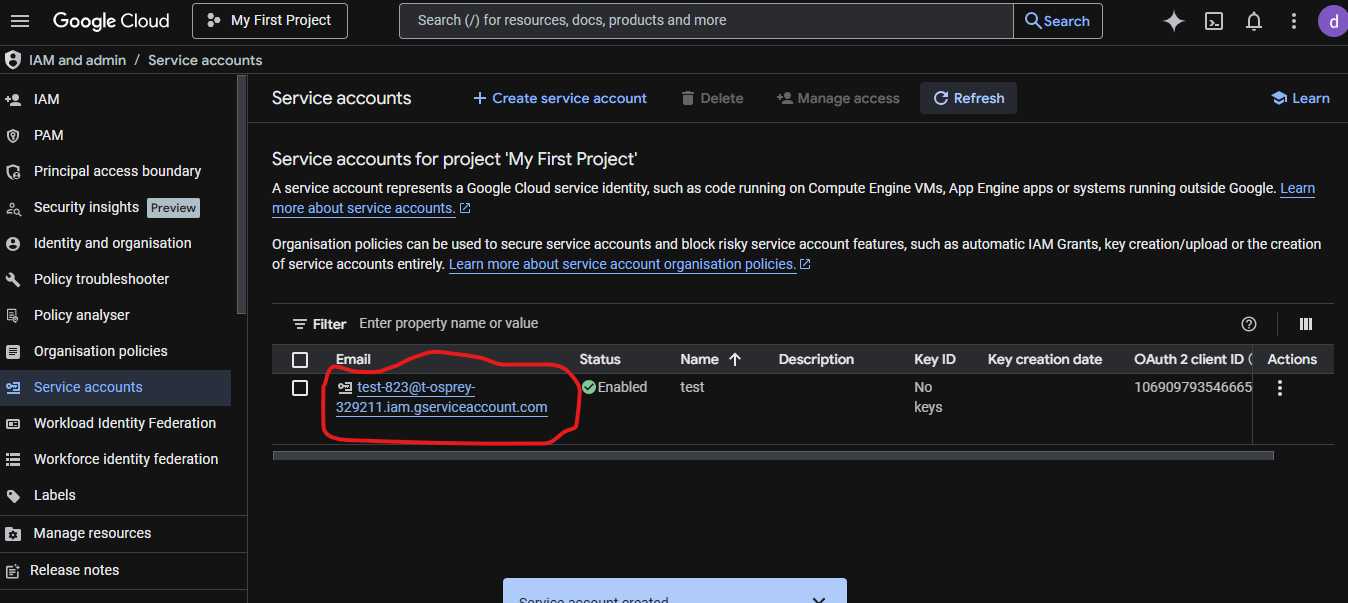
Task: Open the account avatar menu
Action: tap(1334, 20)
